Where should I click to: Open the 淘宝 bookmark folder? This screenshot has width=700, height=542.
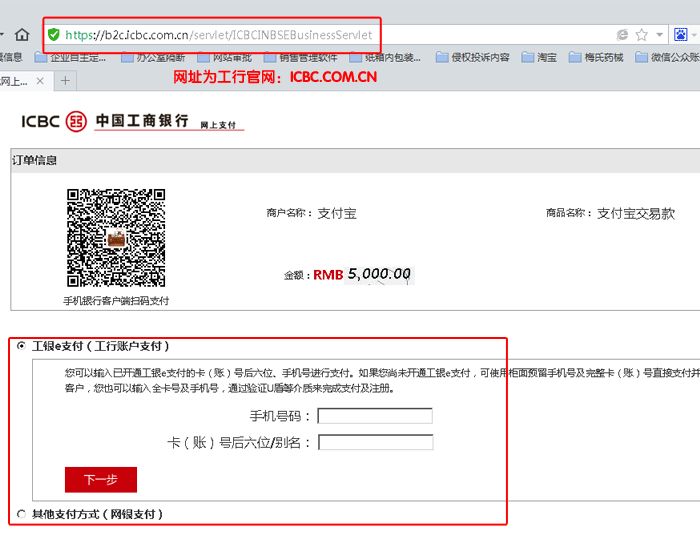pos(539,57)
